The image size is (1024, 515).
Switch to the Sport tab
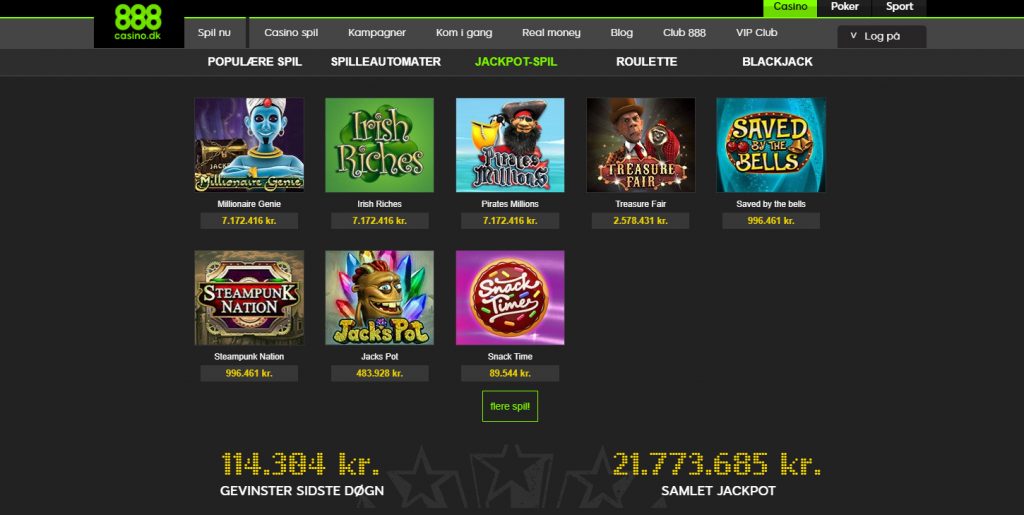(899, 7)
